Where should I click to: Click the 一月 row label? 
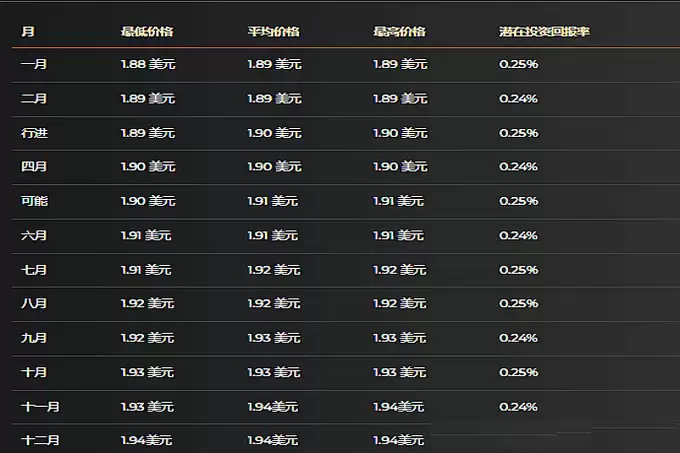(34, 64)
